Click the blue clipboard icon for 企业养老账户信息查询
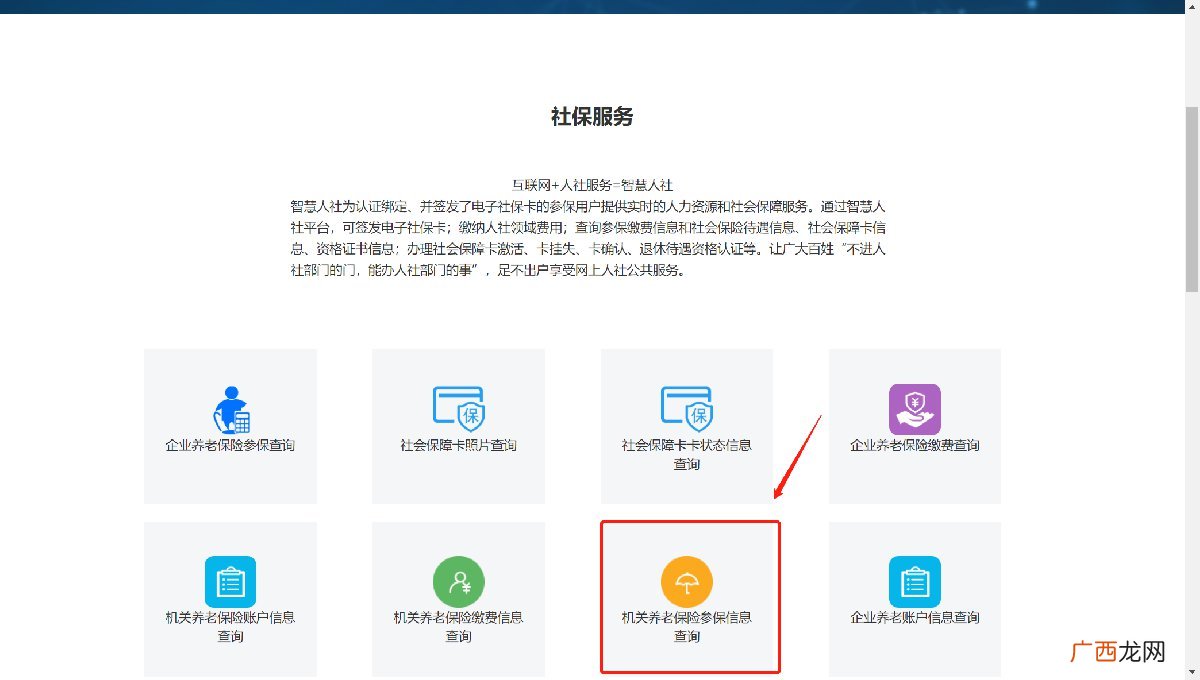 (915, 581)
